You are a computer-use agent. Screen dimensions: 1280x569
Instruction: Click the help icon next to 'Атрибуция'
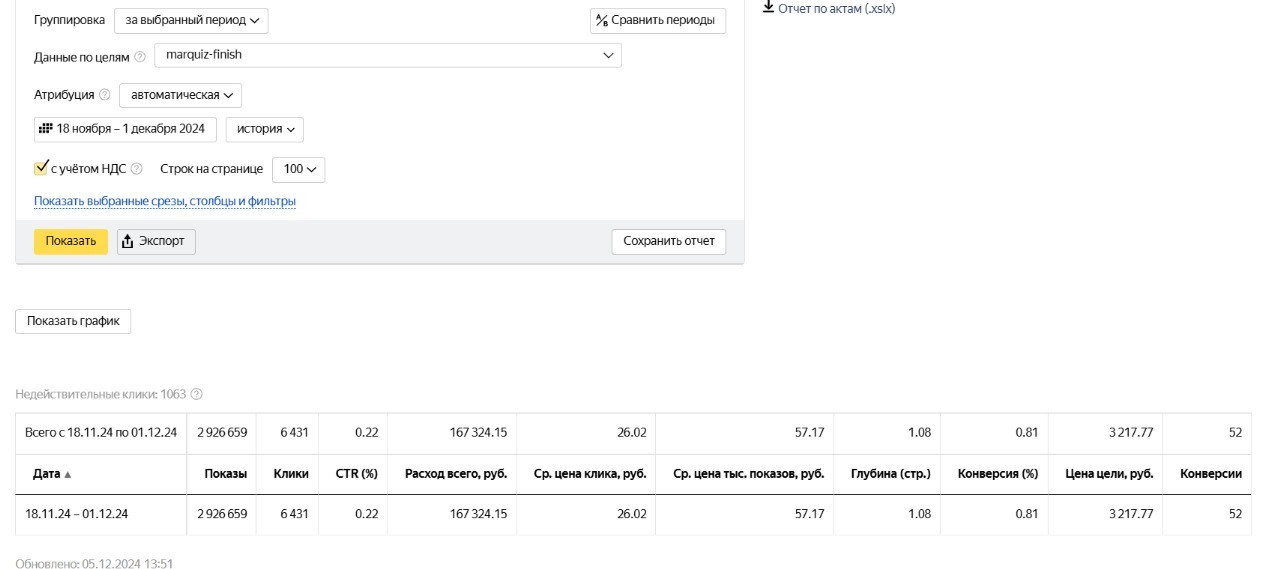105,95
